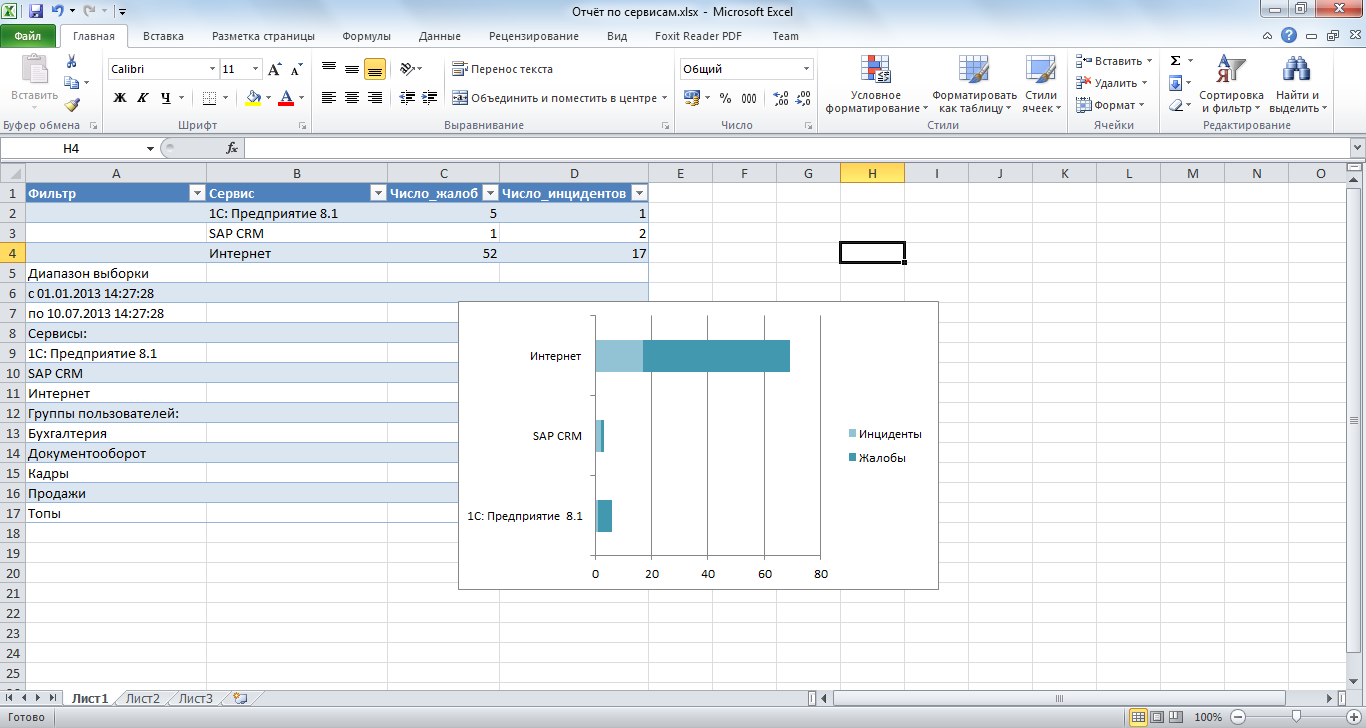Switch to the Лист2 sheet tab
The height and width of the screenshot is (728, 1366).
142,699
